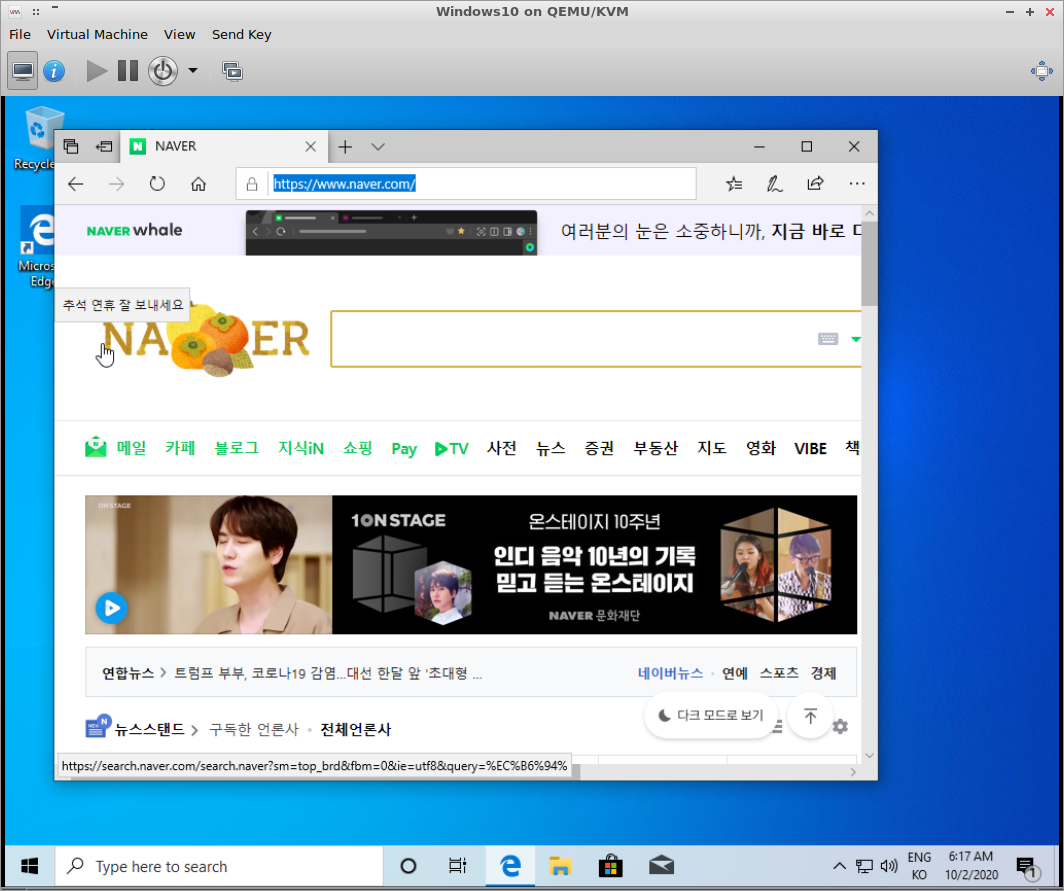Click the Run virtual machine play icon
1064x891 pixels.
pos(96,71)
